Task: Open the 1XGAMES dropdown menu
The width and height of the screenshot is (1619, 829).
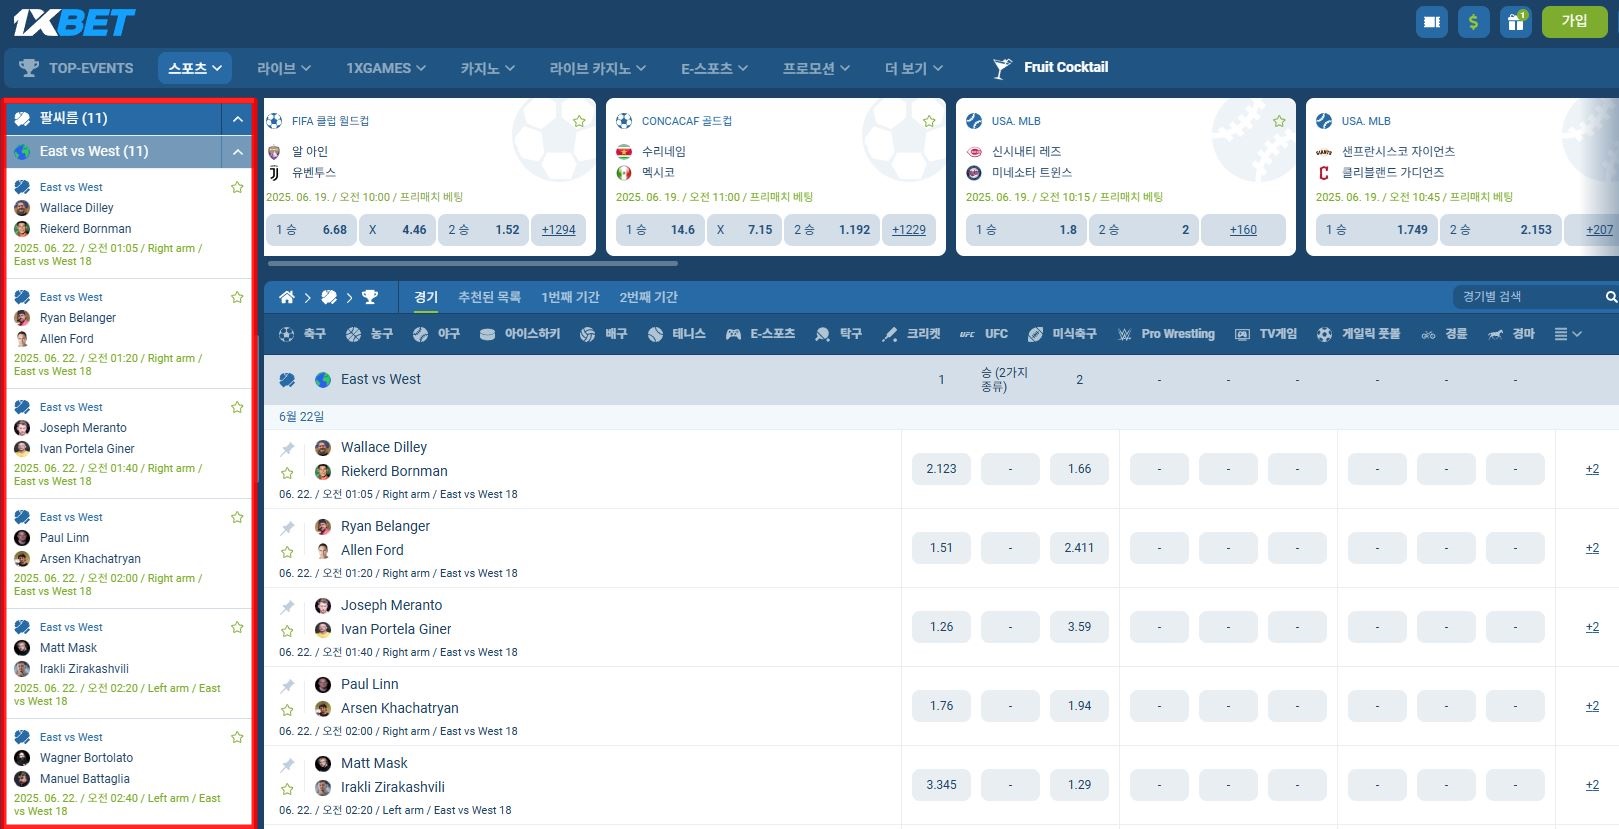Action: (386, 68)
